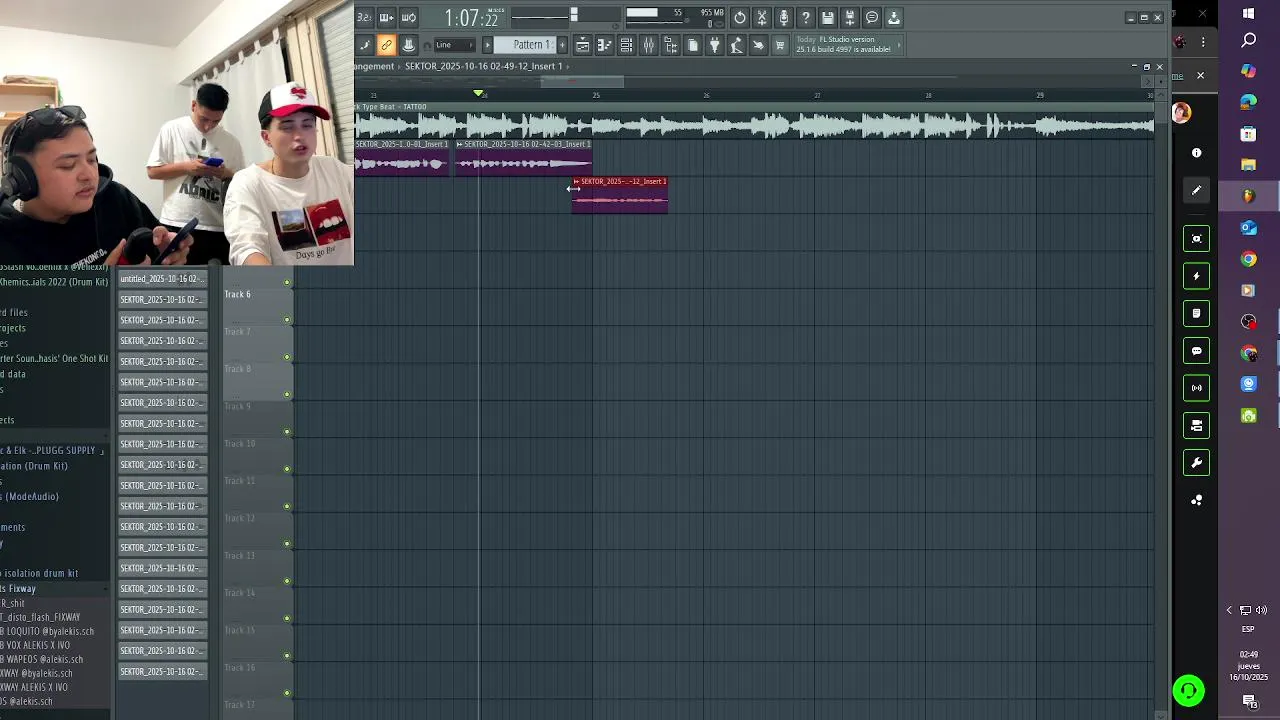Toggle the main snap magnet icon

(x=427, y=45)
